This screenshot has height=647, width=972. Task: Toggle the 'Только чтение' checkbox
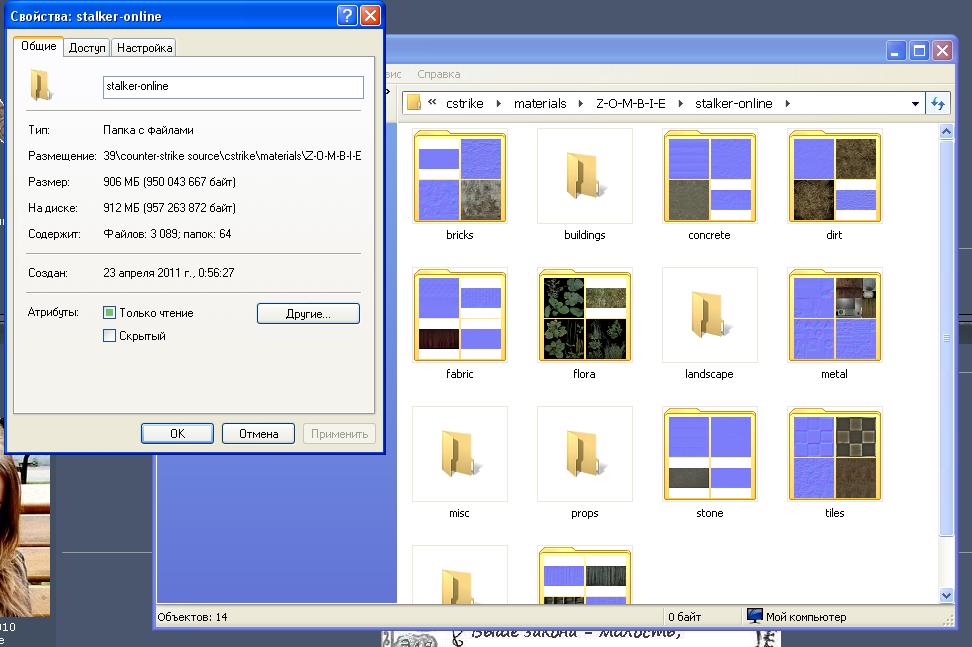109,313
